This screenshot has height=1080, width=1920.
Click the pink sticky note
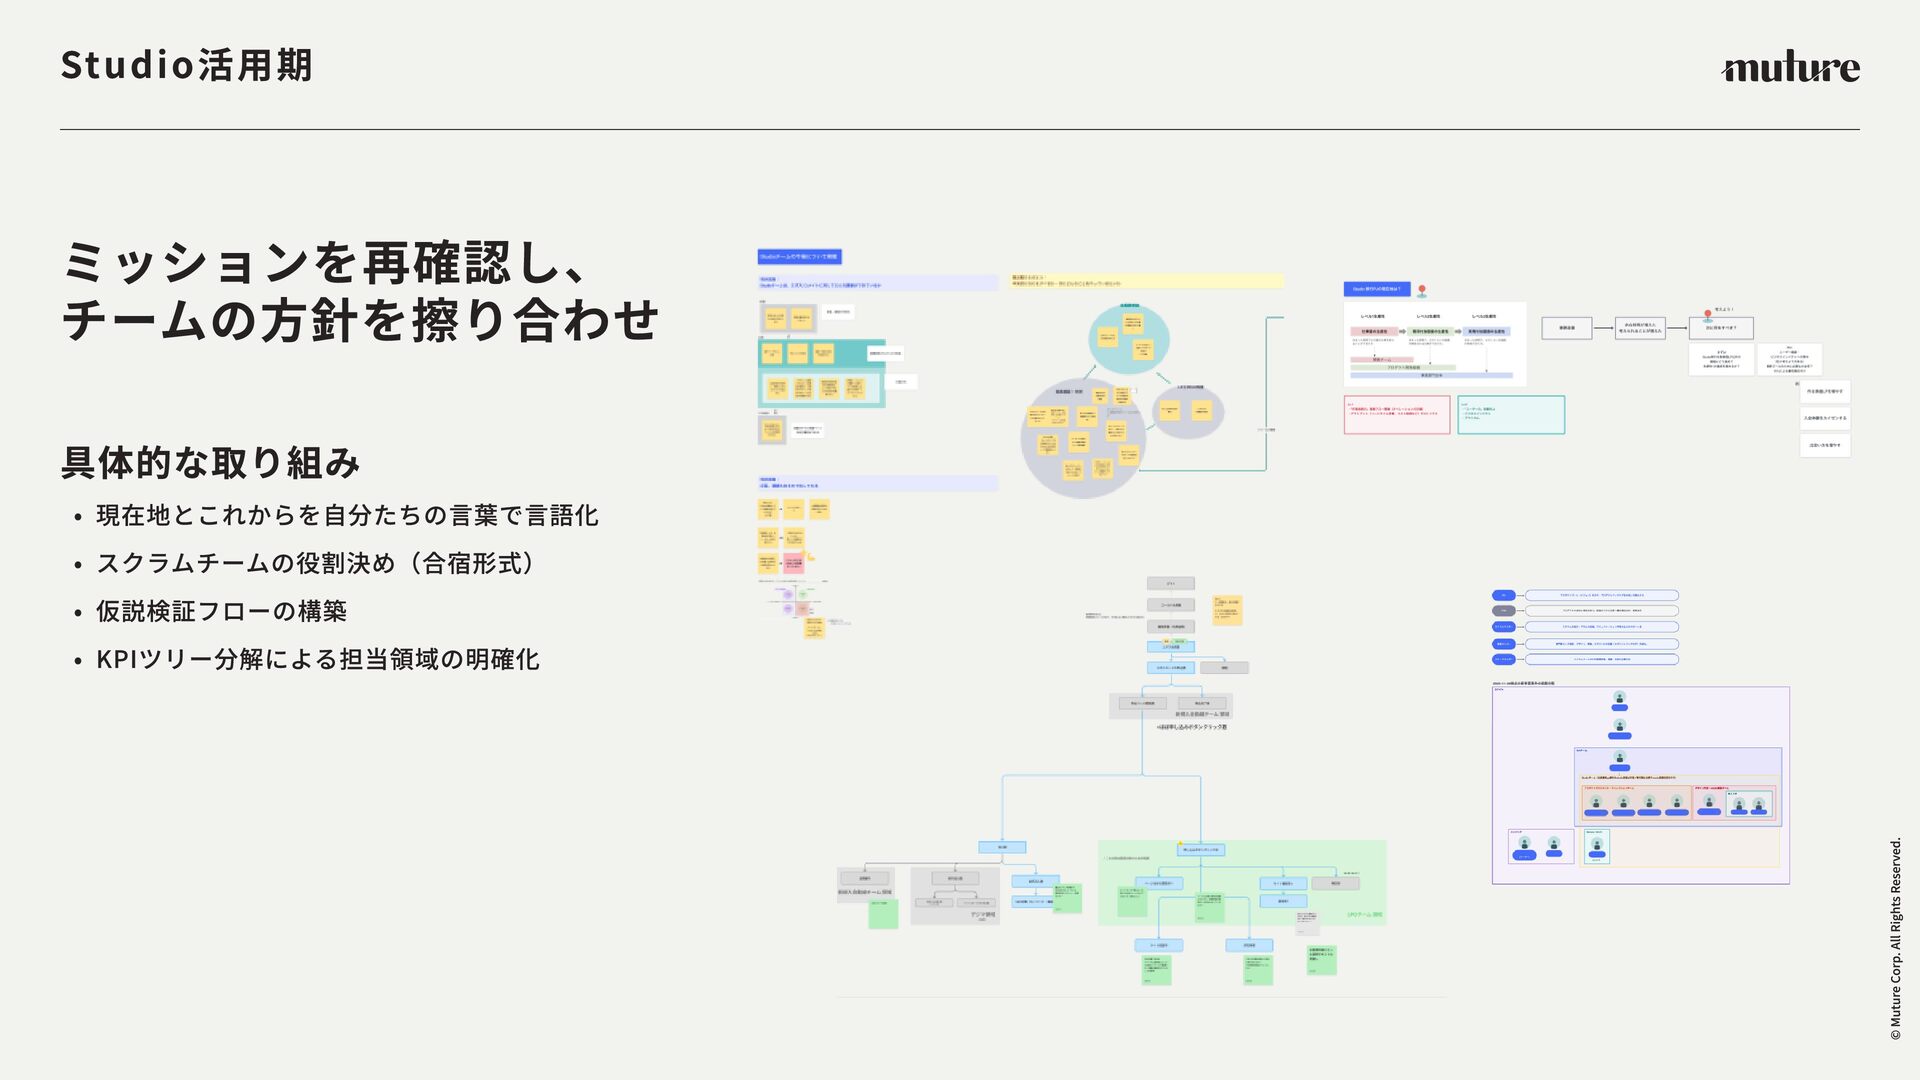click(x=793, y=563)
